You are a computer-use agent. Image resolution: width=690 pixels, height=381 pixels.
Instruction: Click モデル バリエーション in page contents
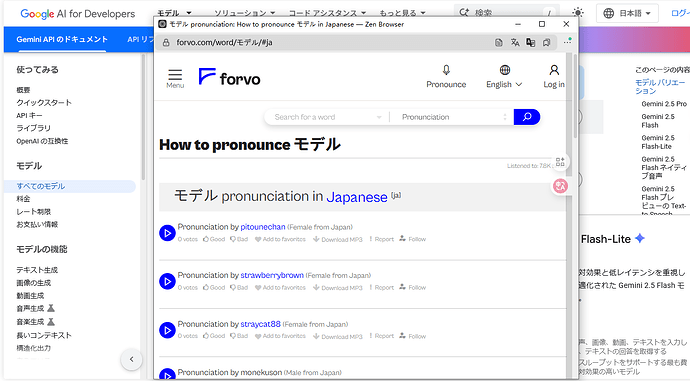pos(660,87)
